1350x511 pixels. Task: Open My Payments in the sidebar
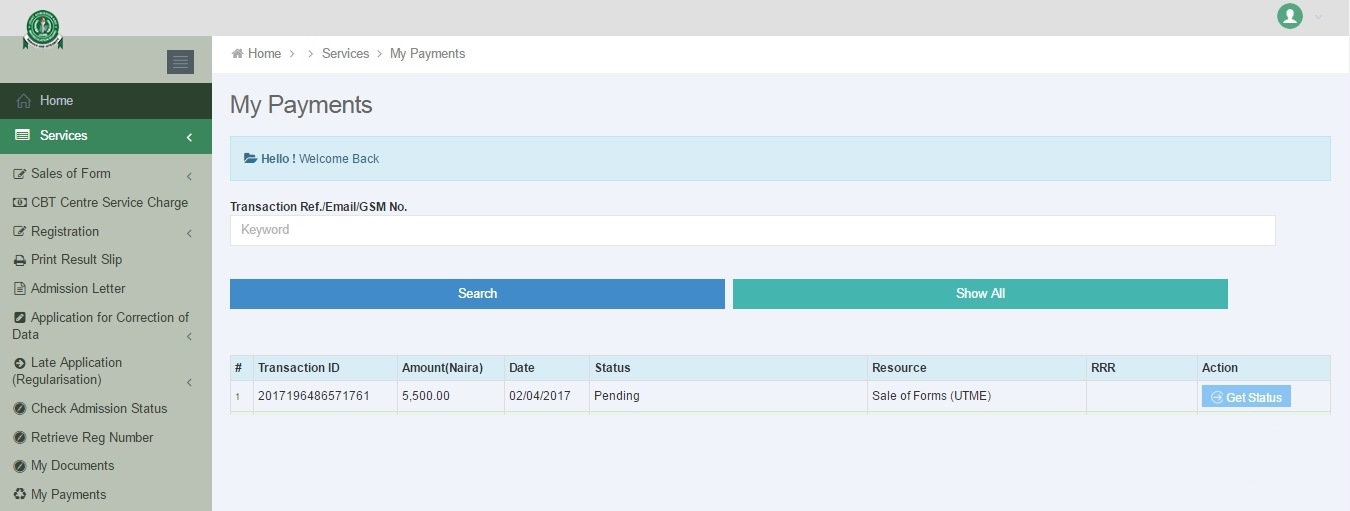click(68, 494)
